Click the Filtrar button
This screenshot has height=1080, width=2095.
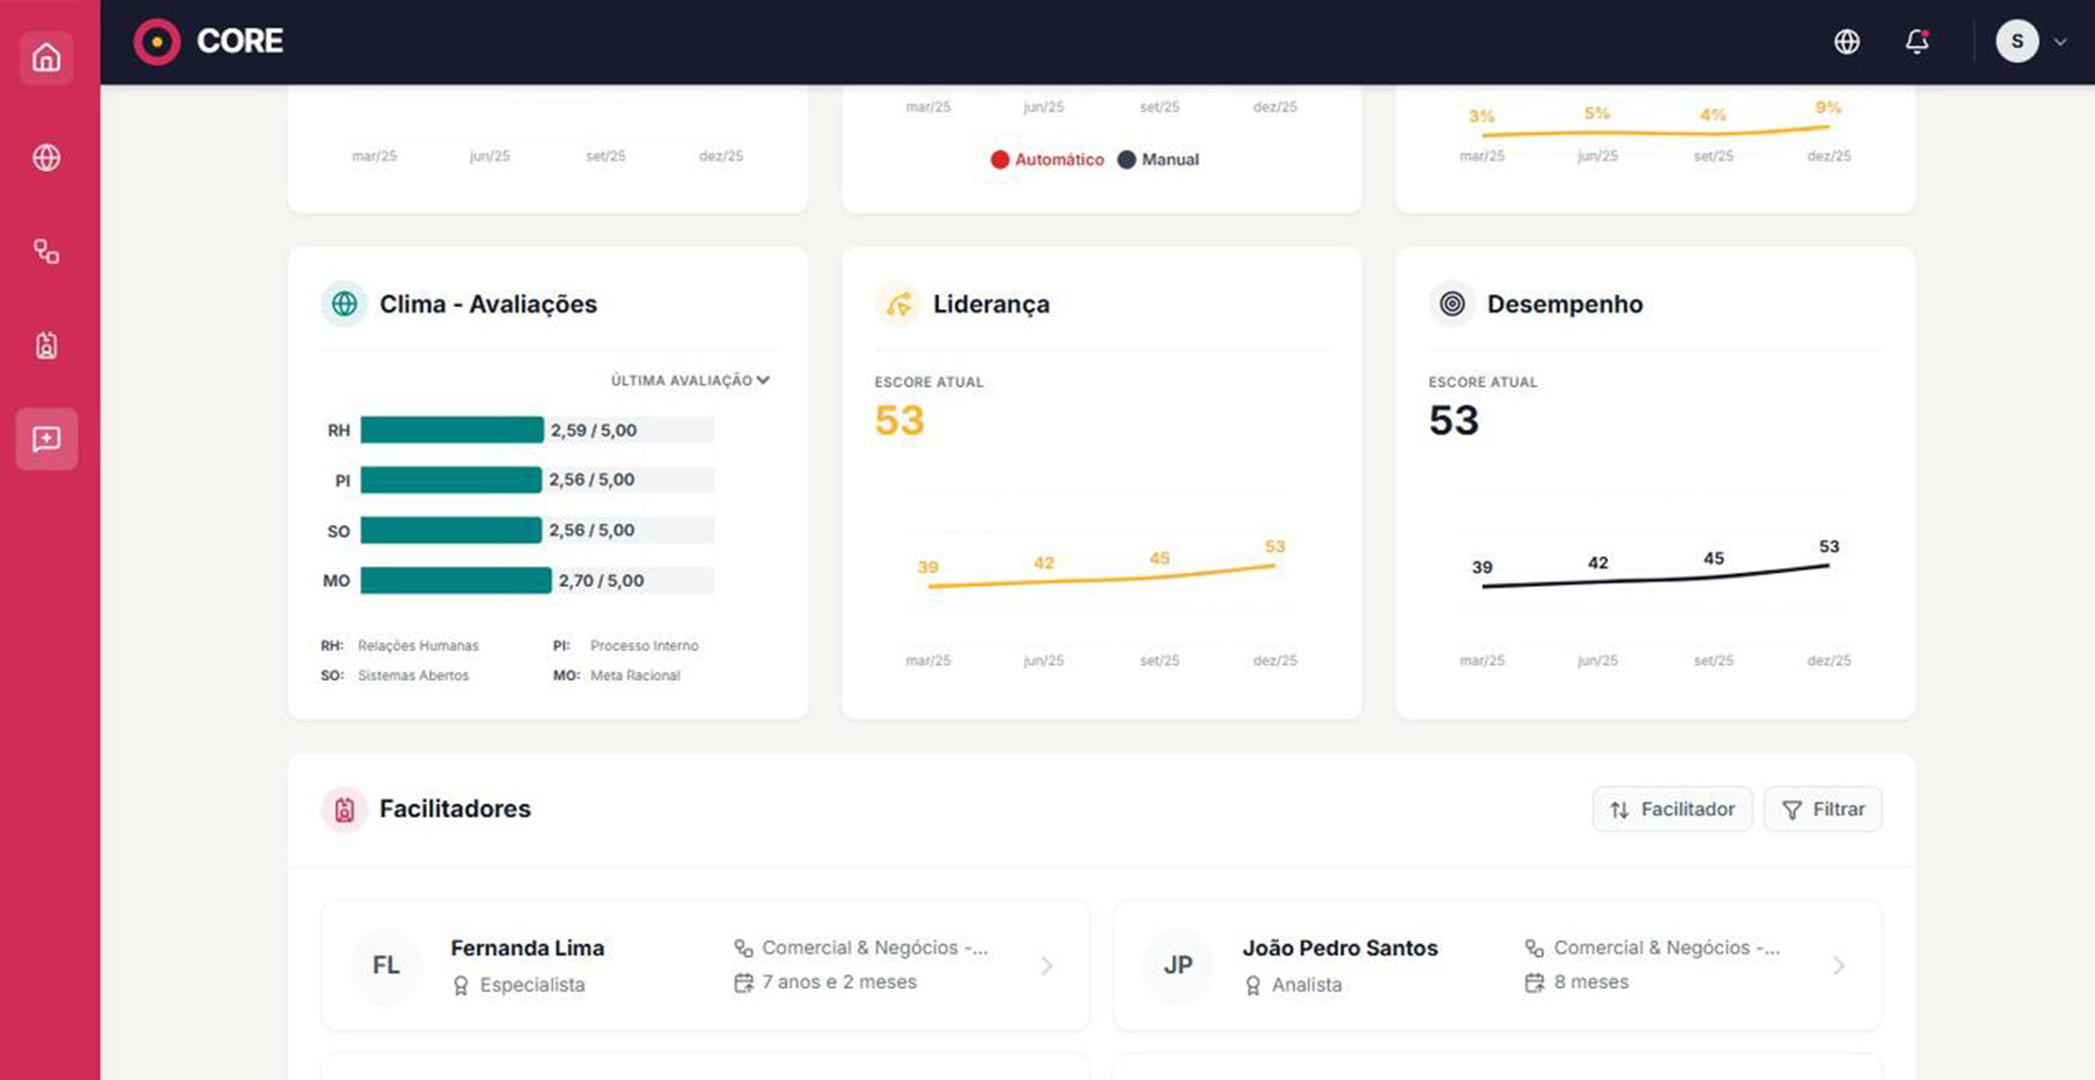click(1823, 809)
